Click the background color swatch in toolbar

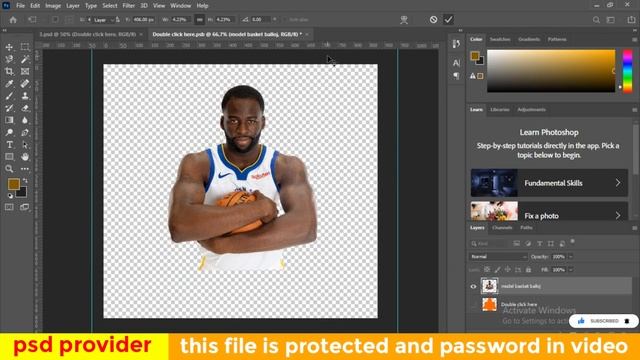22,192
